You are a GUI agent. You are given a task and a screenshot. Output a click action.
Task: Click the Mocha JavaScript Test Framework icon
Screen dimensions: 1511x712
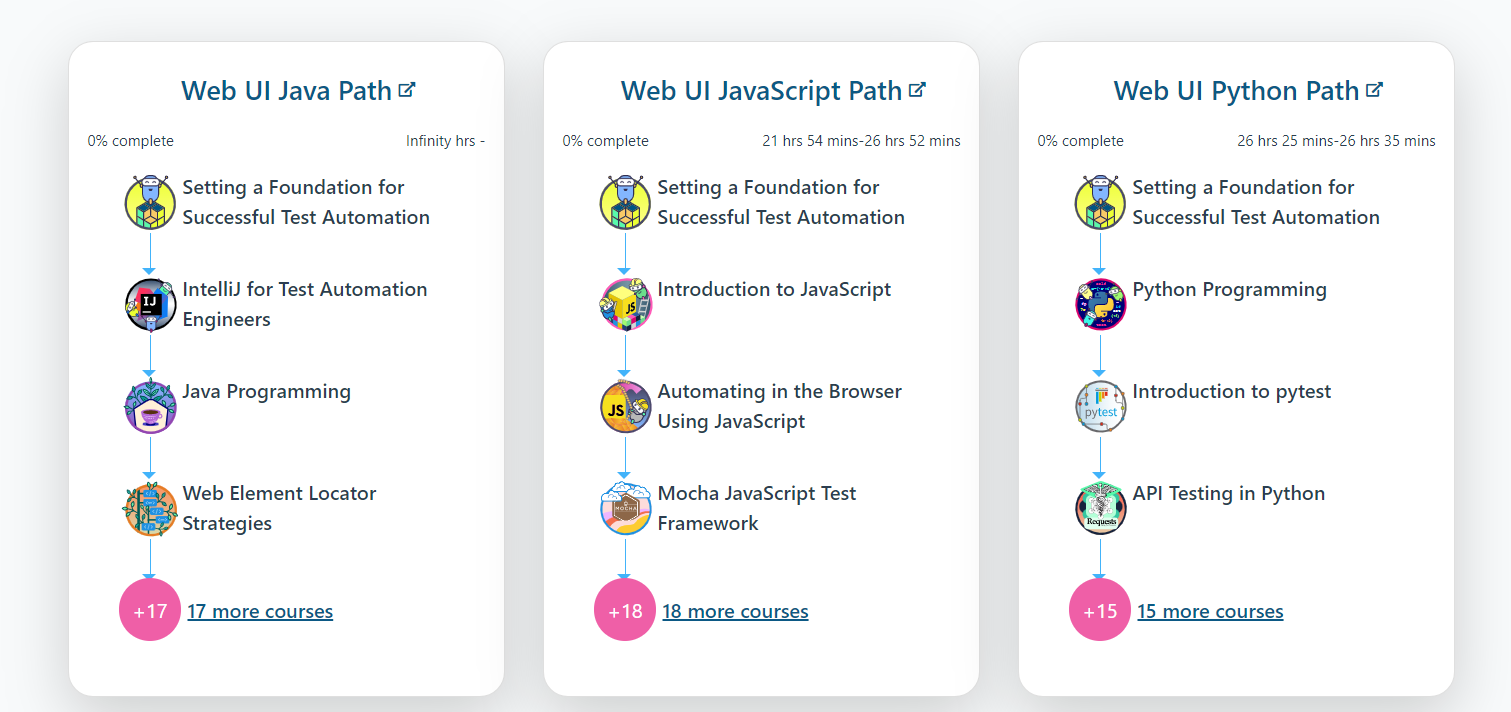(625, 509)
